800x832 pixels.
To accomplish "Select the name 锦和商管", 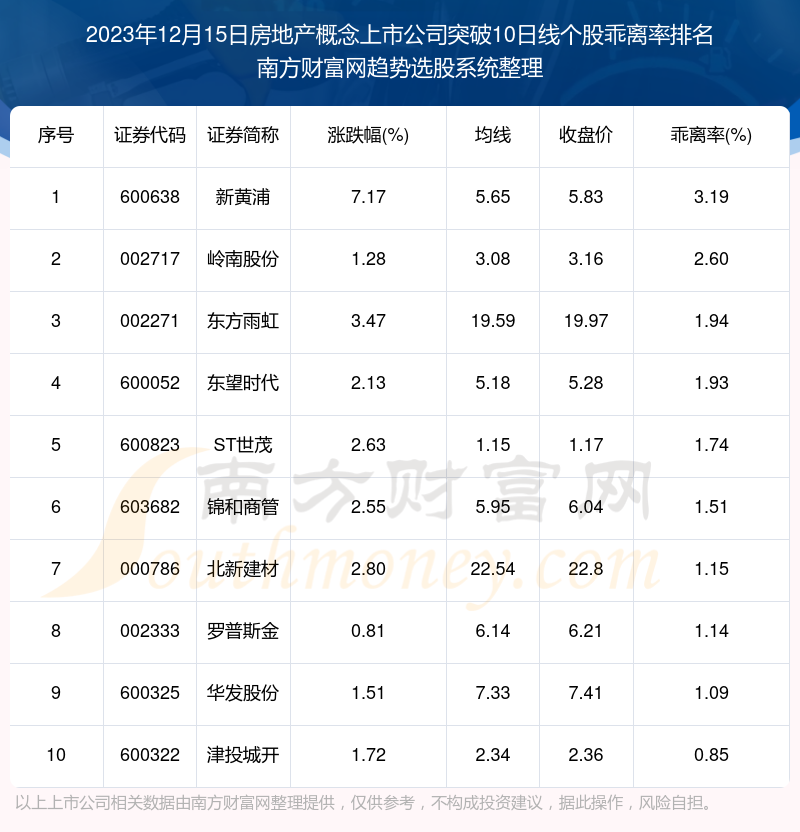I will click(x=243, y=507).
